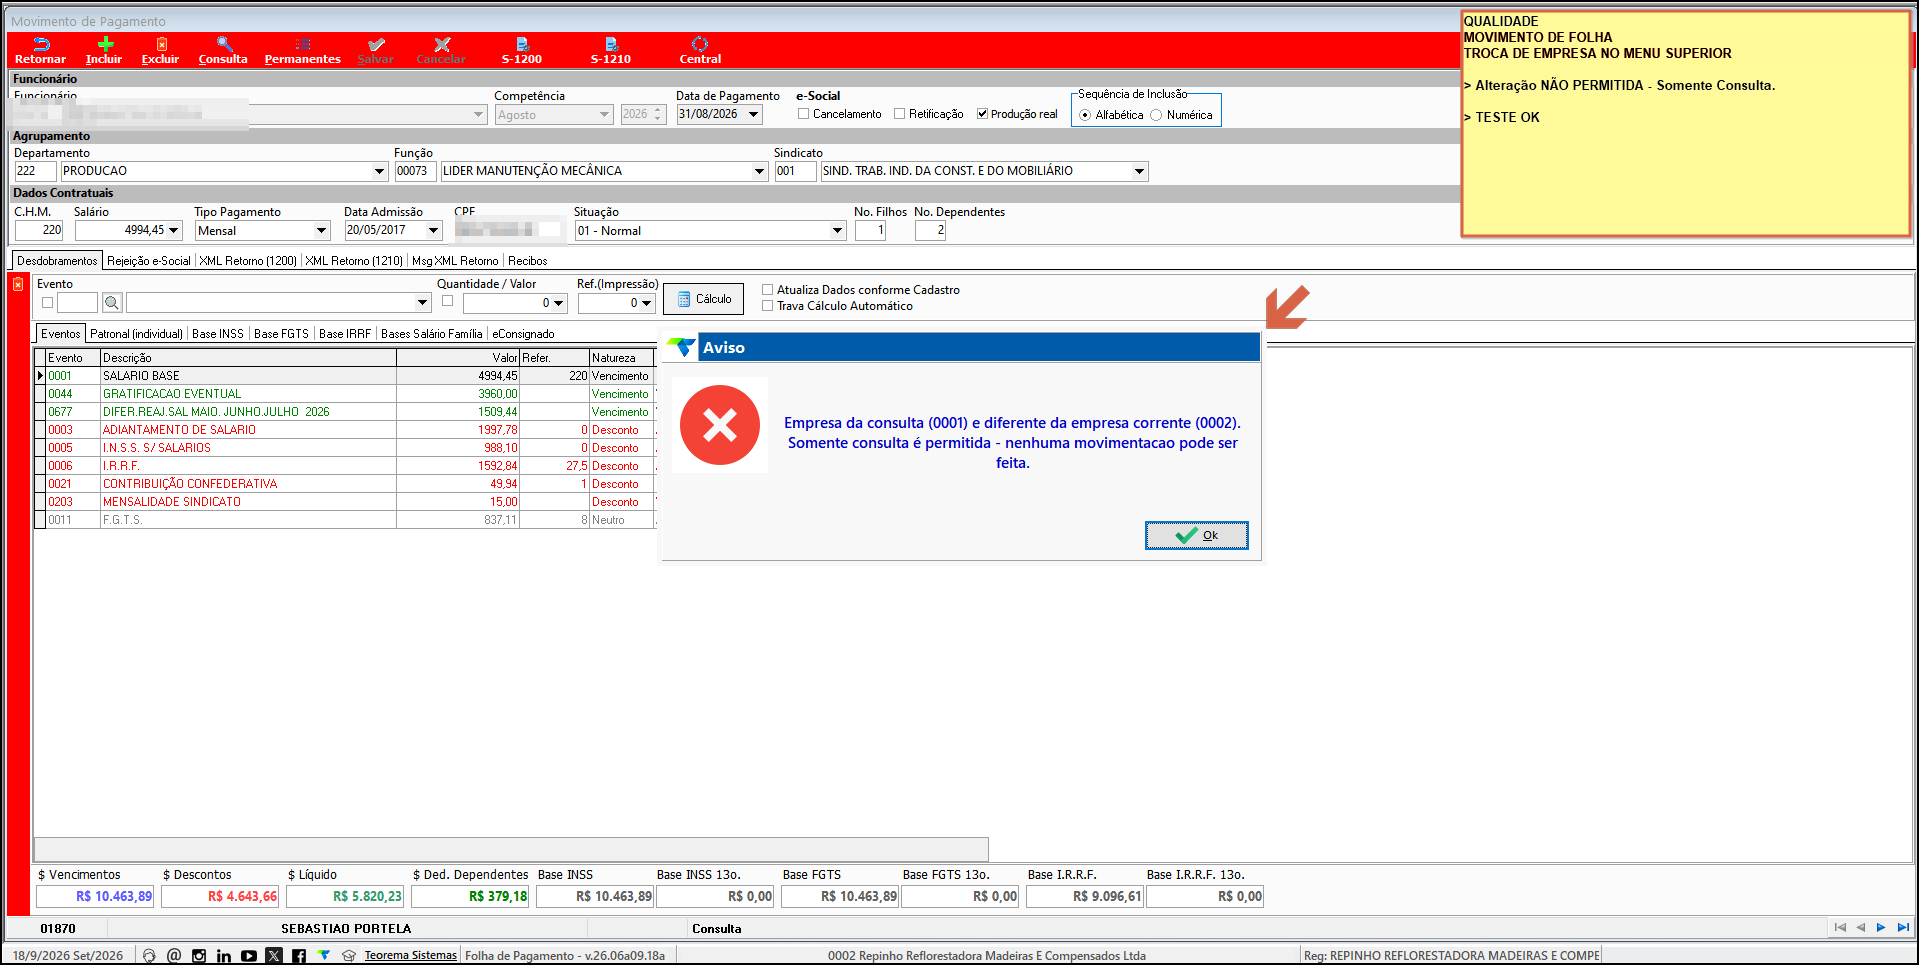Screen dimensions: 1919x965
Task: Expand the Sindicato dropdown
Action: [1139, 171]
